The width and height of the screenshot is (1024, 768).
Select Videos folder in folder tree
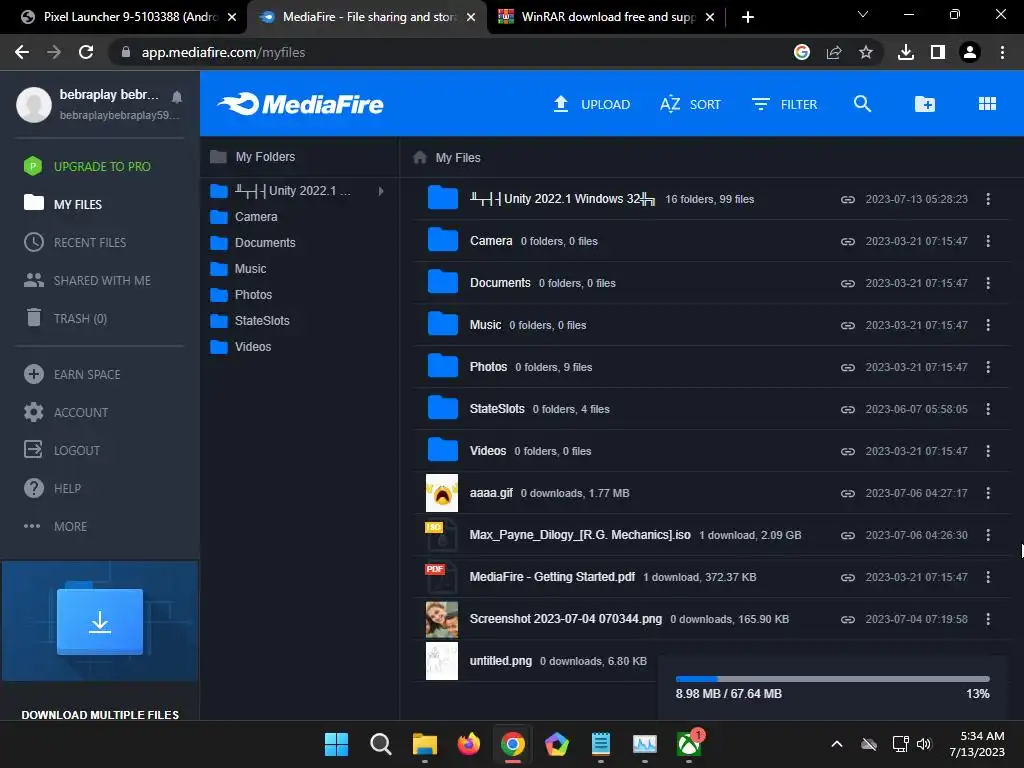pos(240,347)
